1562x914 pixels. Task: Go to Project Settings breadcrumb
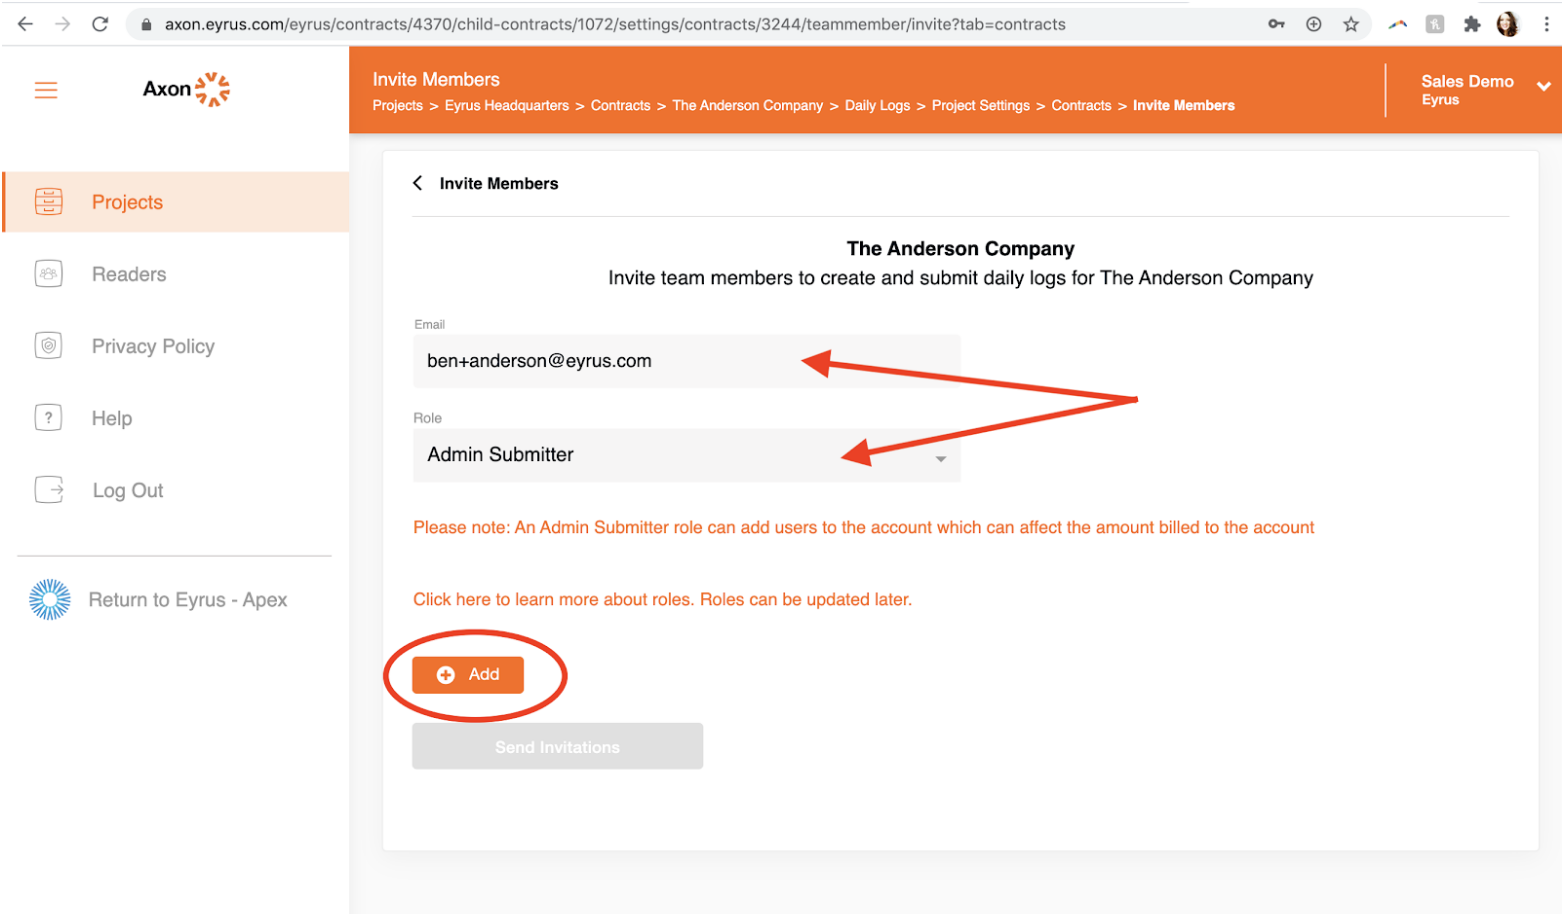980,106
